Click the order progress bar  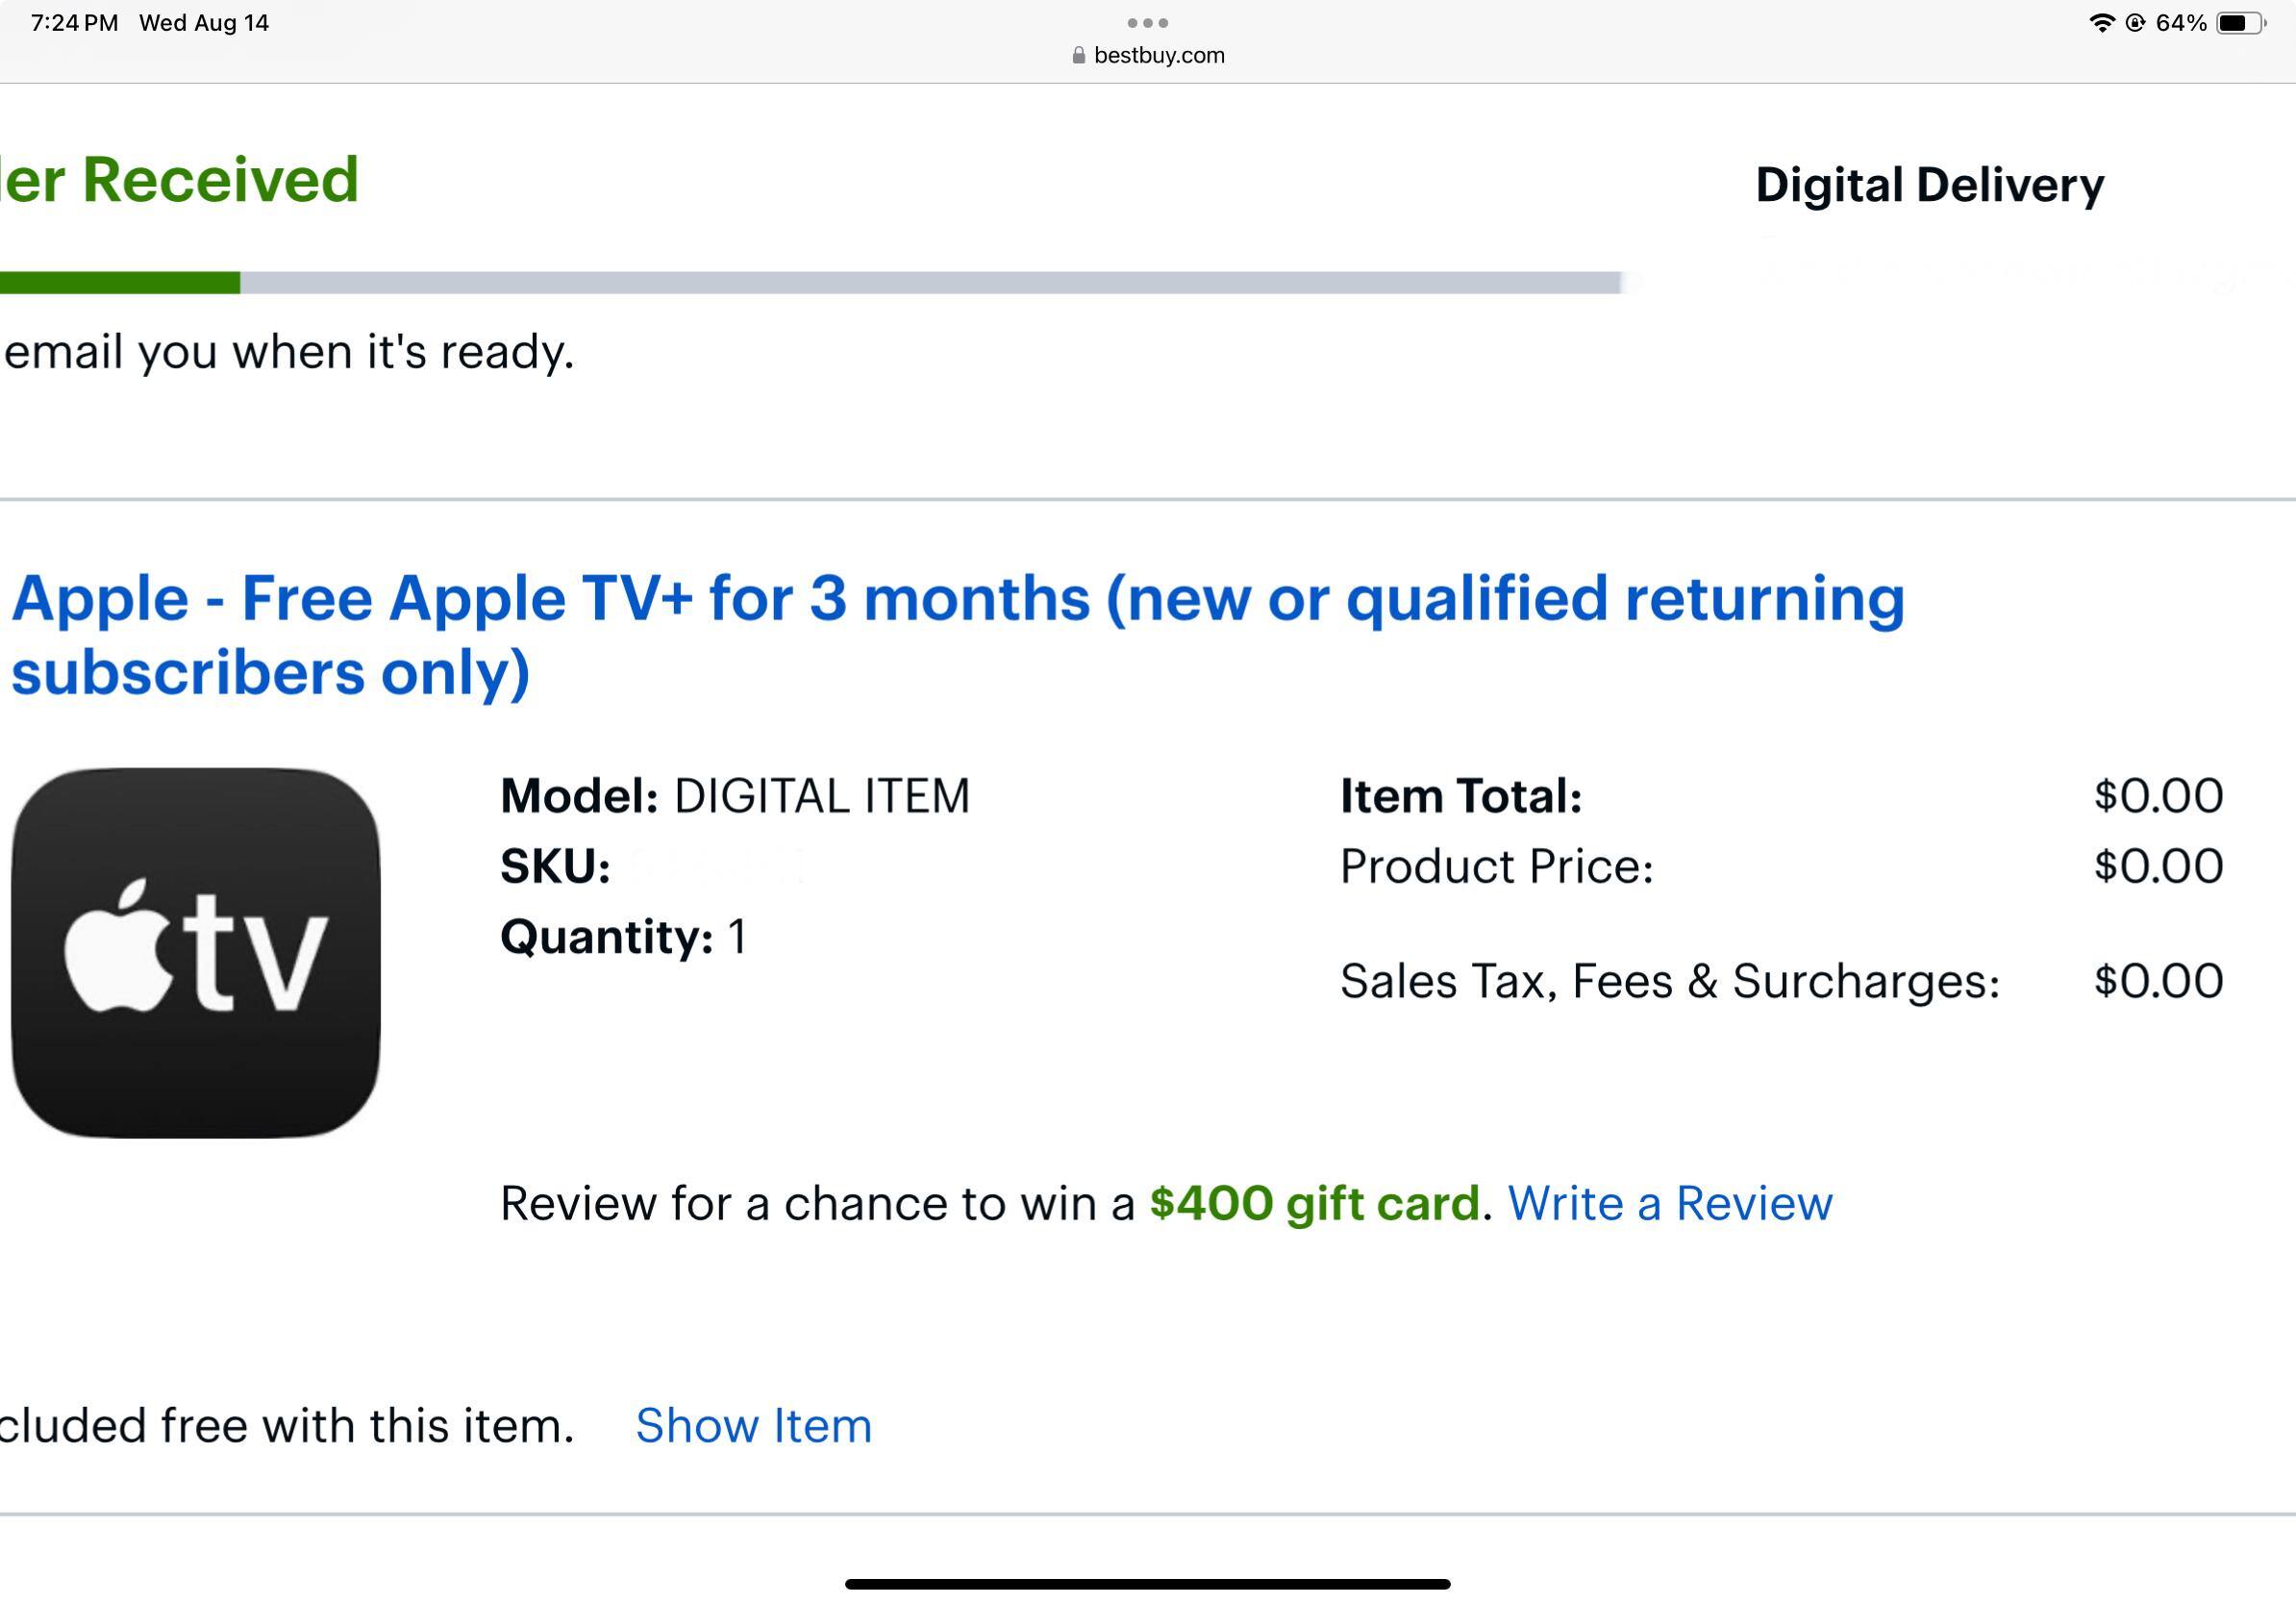[810, 283]
